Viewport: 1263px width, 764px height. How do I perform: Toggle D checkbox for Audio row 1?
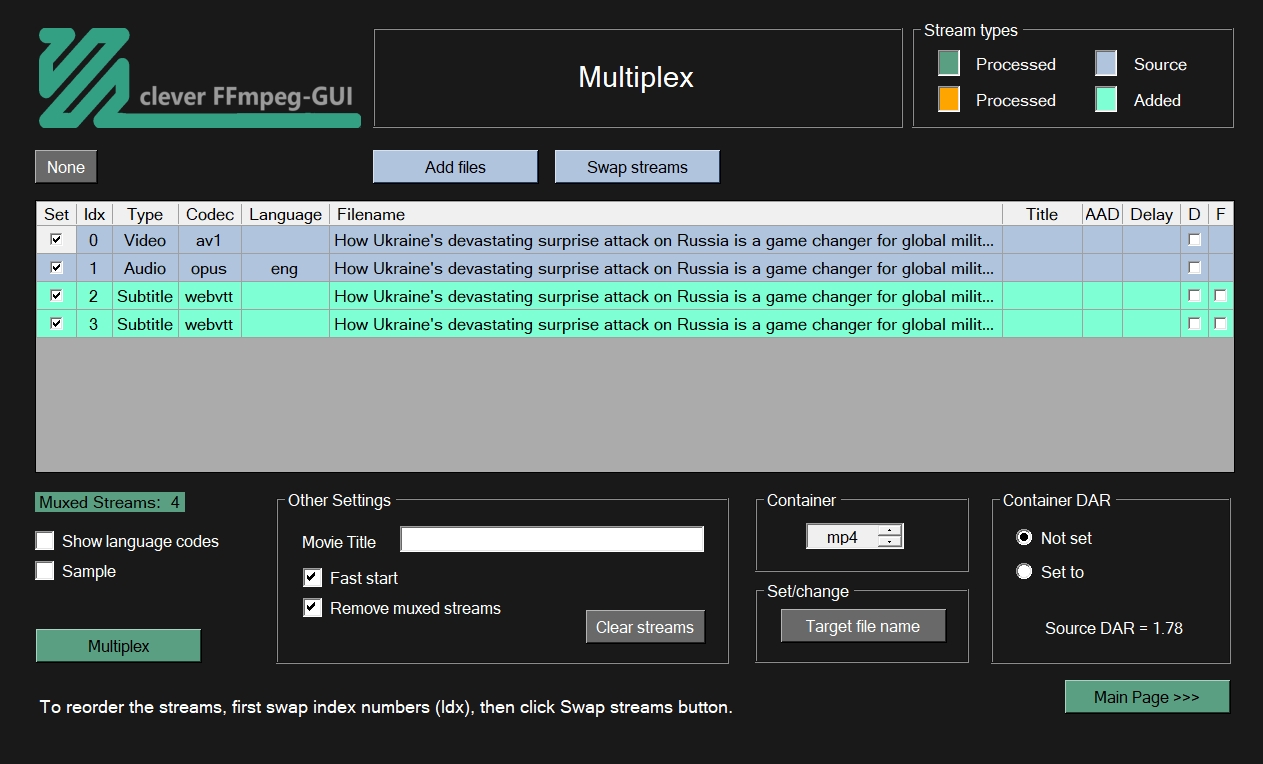(1194, 268)
